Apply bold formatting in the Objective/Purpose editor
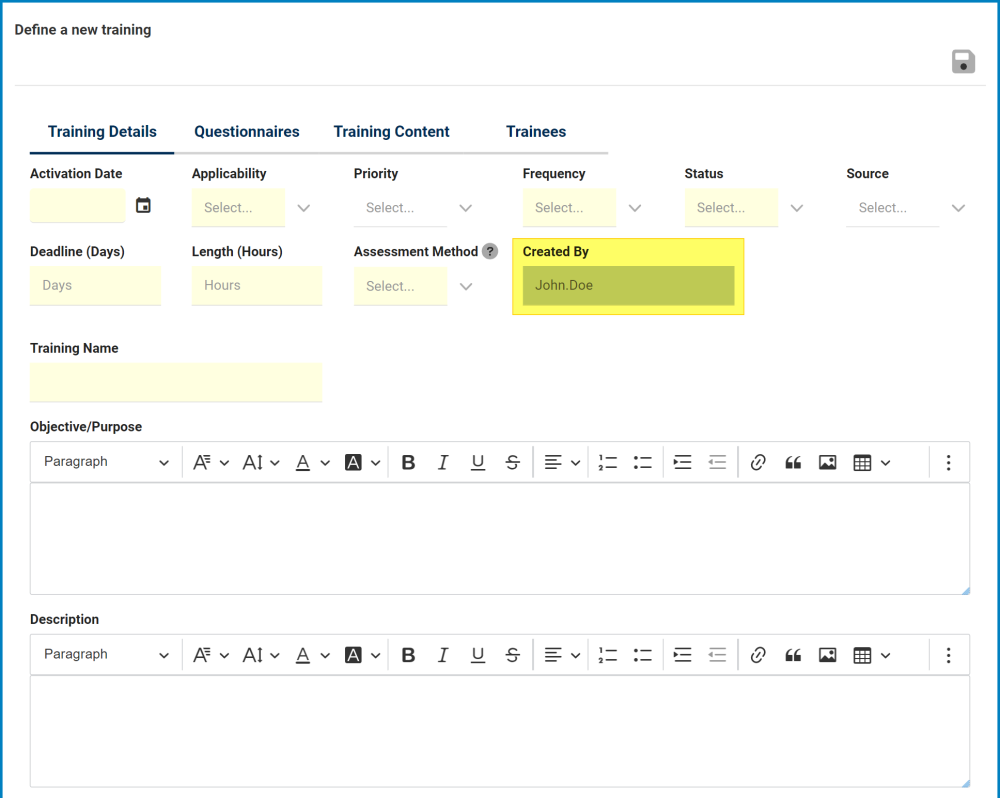The height and width of the screenshot is (798, 1000). tap(408, 461)
